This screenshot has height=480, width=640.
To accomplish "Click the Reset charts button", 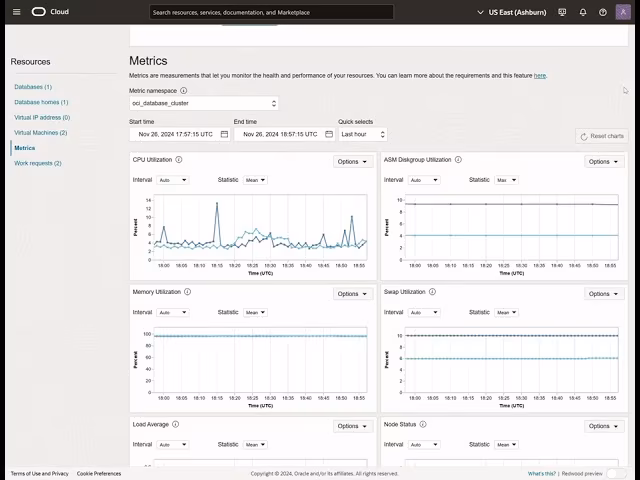I will click(602, 136).
